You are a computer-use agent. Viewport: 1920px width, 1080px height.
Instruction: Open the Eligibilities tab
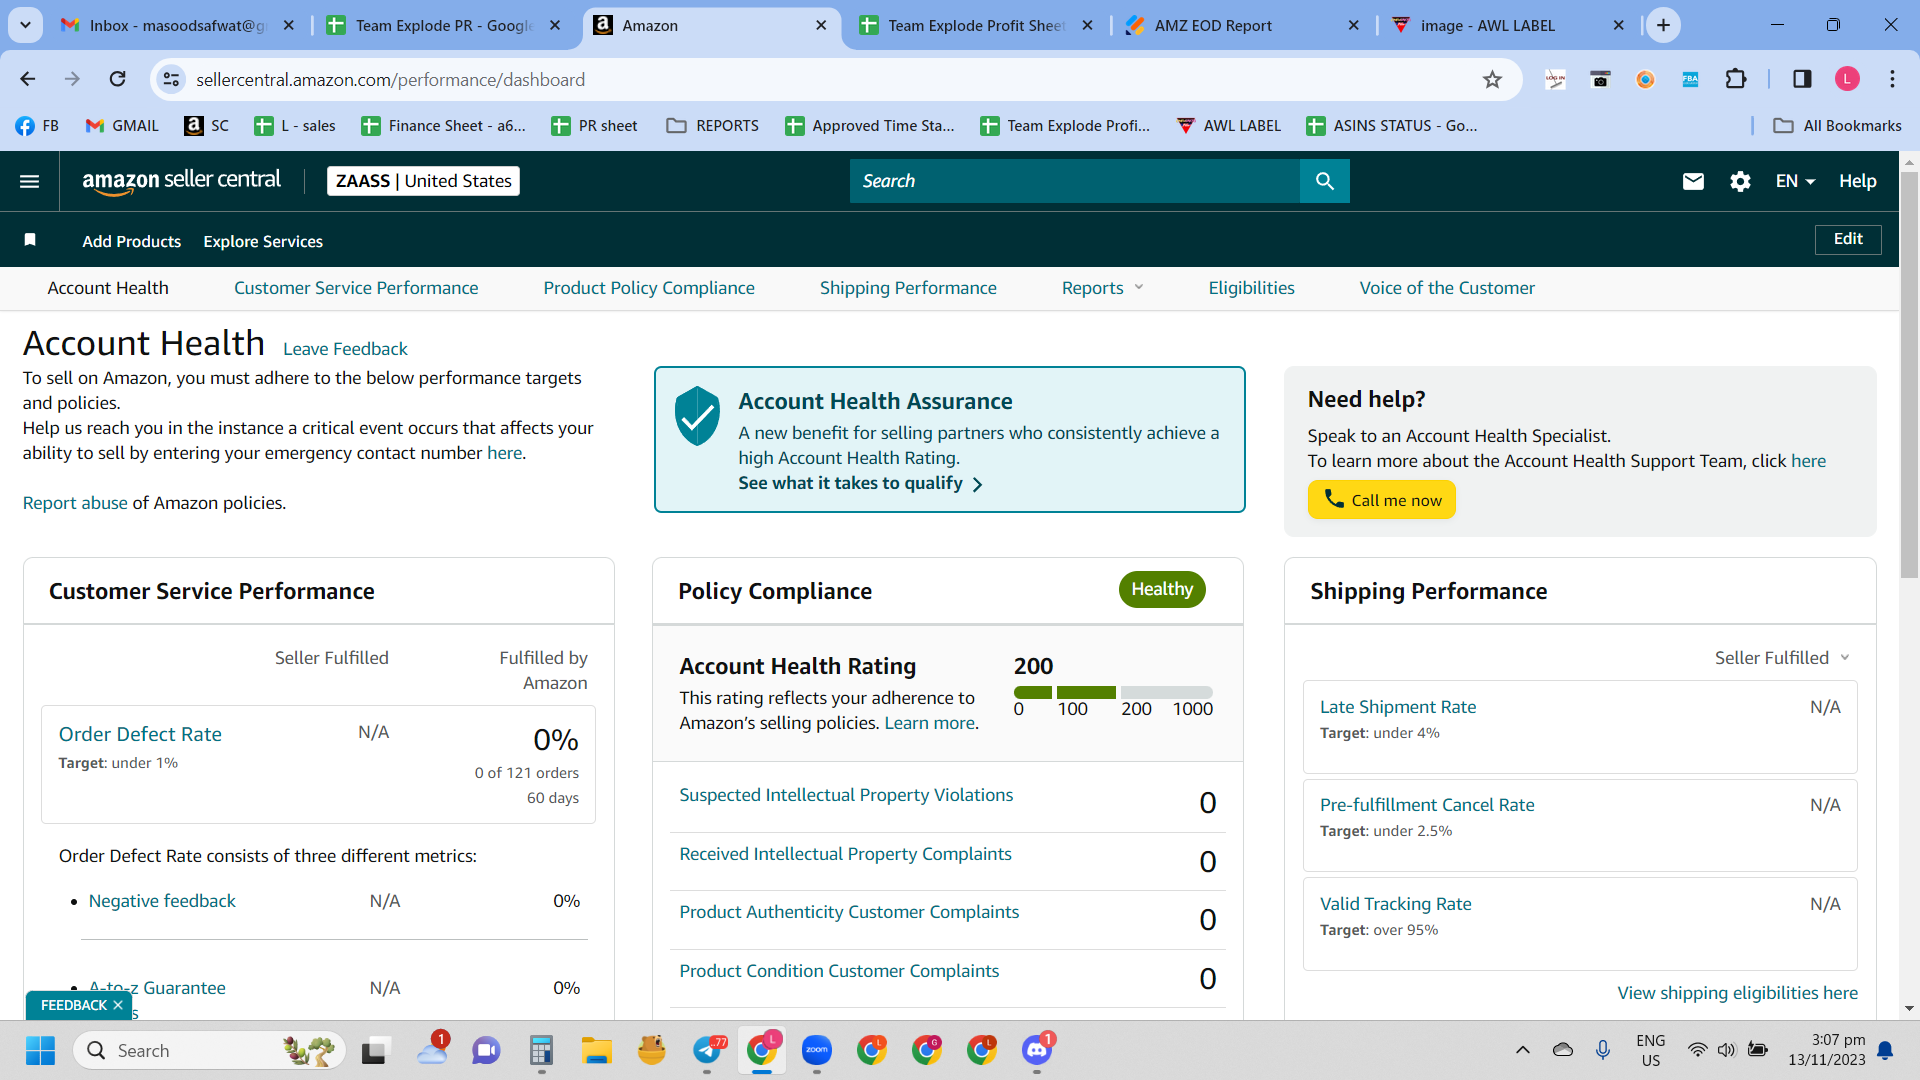click(x=1251, y=288)
